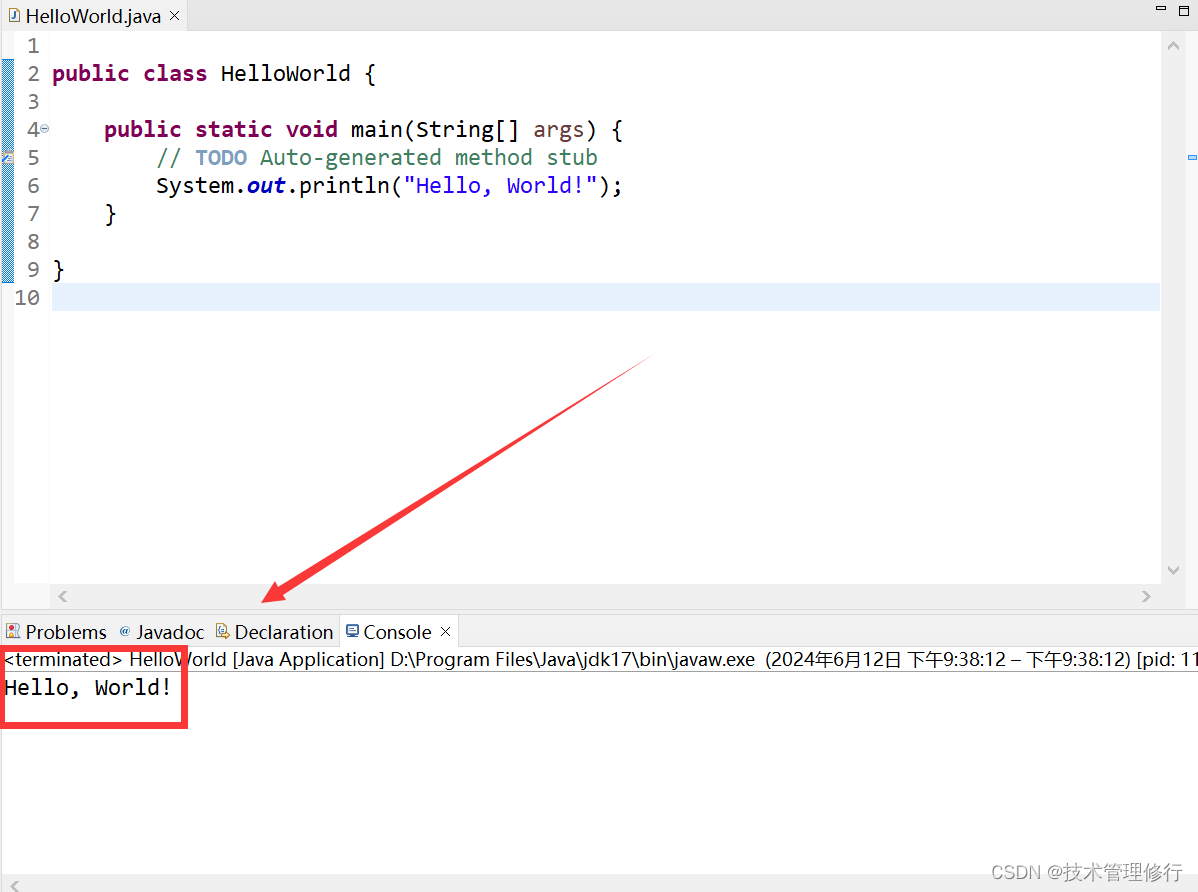1198x892 pixels.
Task: Click the highlighted empty line 10
Action: (x=606, y=297)
